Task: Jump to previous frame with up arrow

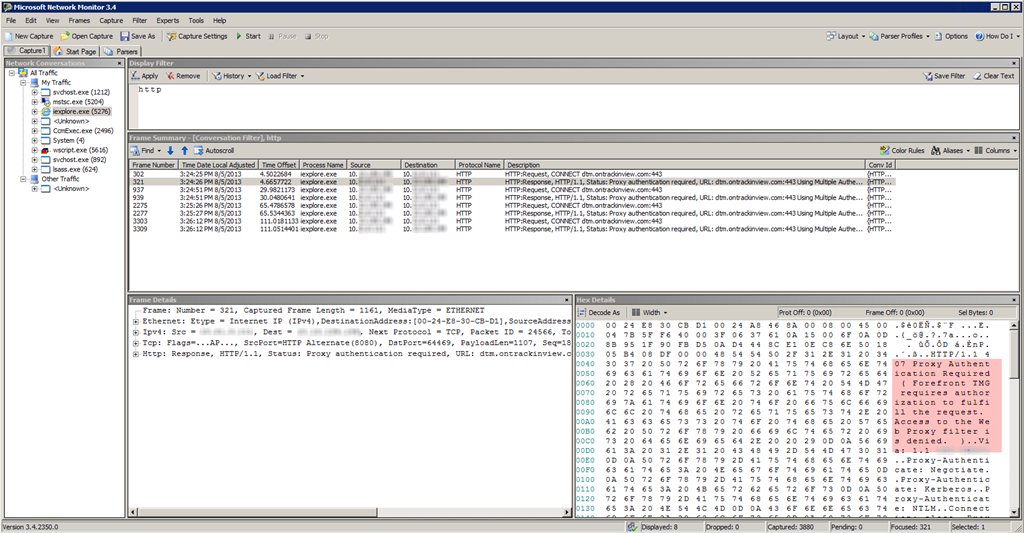Action: coord(183,150)
